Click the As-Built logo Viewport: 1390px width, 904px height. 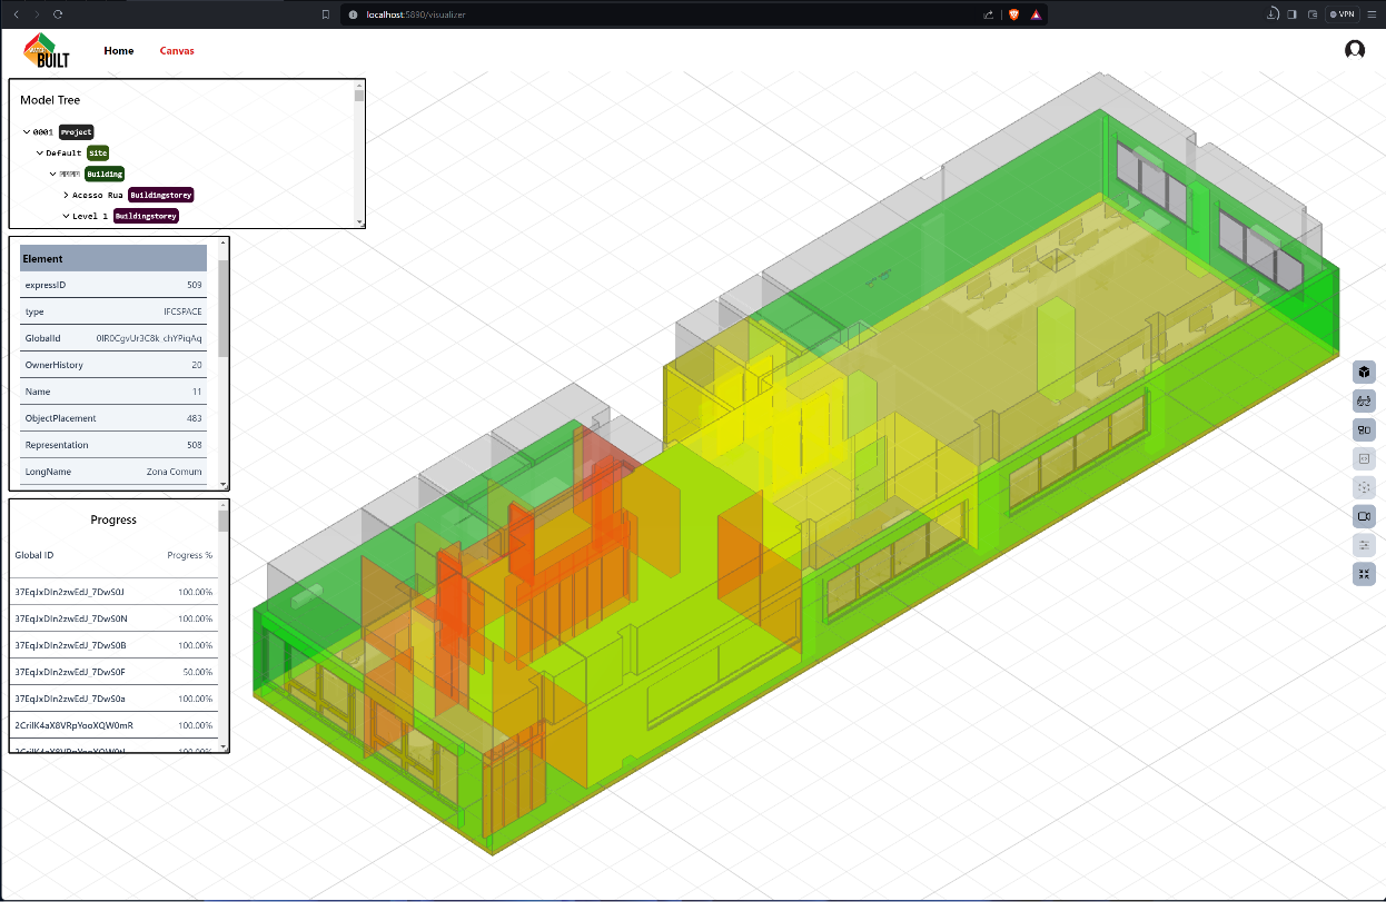[x=47, y=51]
